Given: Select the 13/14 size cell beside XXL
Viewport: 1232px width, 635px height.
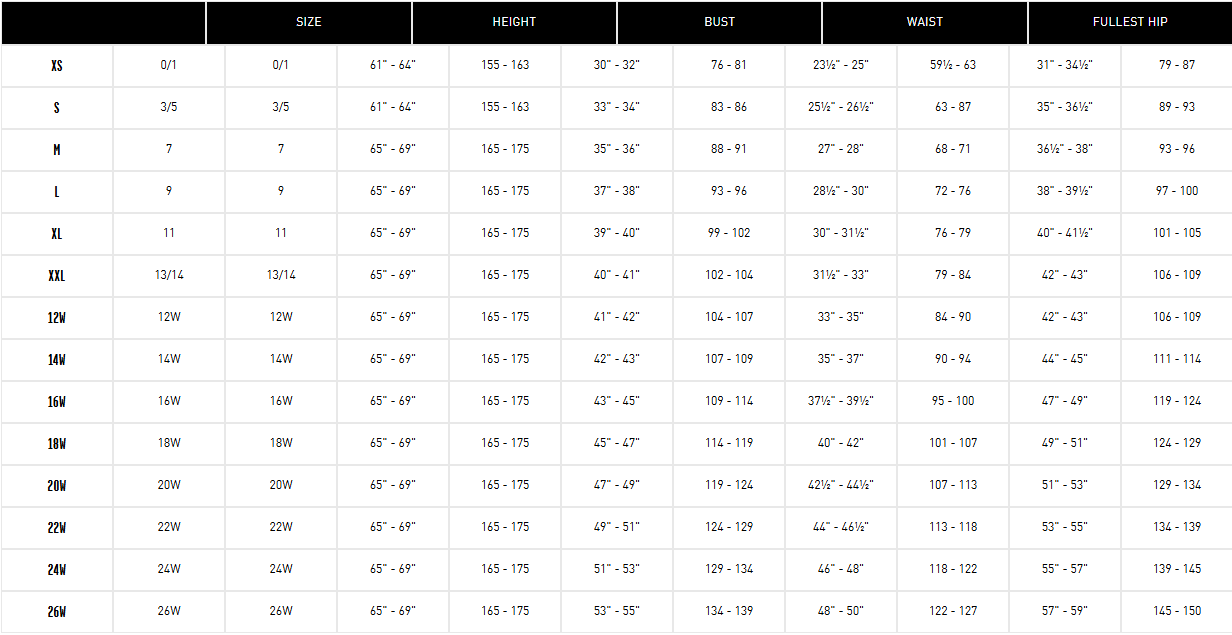Looking at the screenshot, I should (x=169, y=275).
